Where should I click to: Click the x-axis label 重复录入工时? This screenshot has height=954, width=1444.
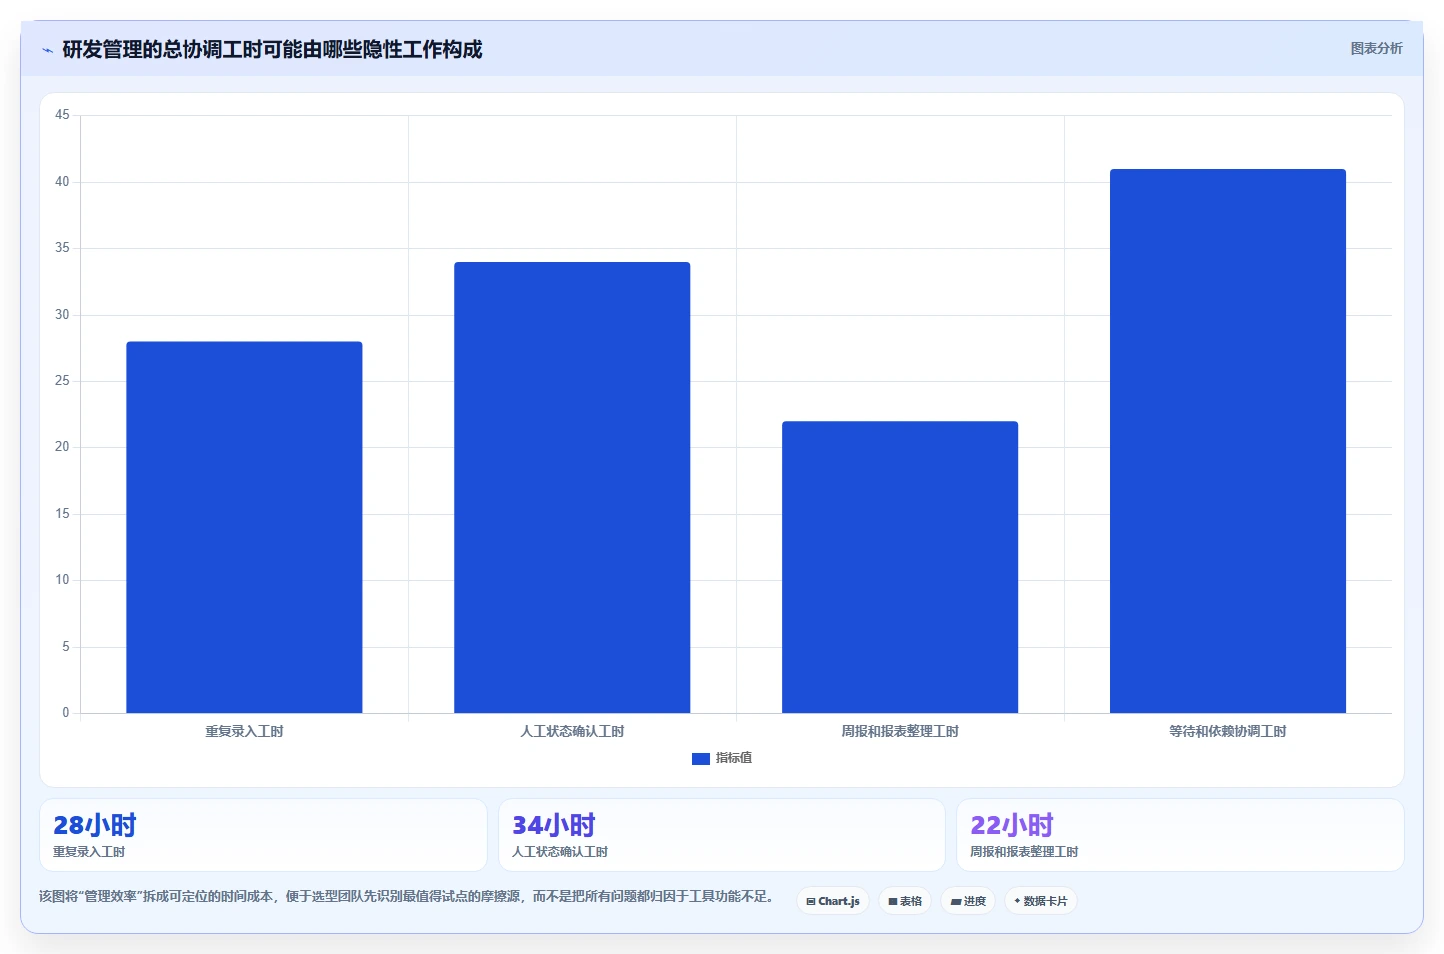tap(244, 731)
